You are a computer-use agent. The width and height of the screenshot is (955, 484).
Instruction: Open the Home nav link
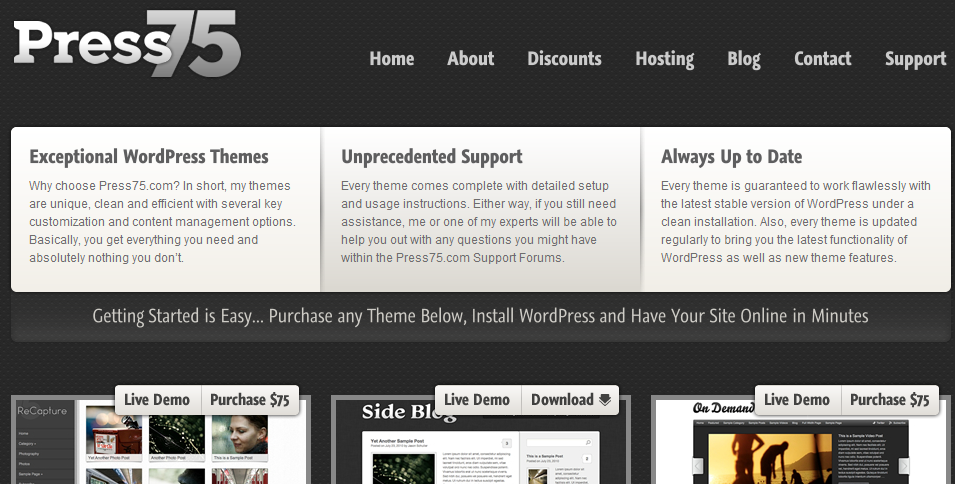pos(392,58)
